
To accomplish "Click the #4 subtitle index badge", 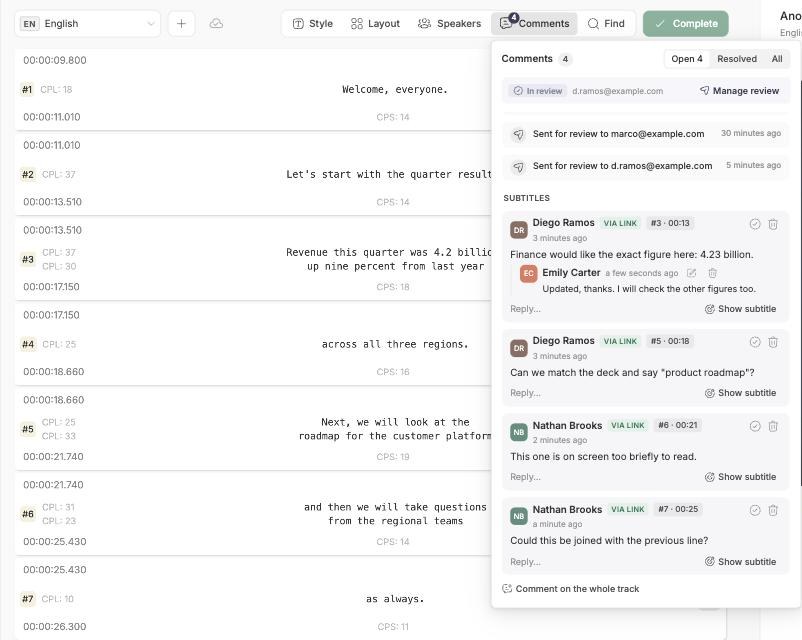I will point(28,344).
